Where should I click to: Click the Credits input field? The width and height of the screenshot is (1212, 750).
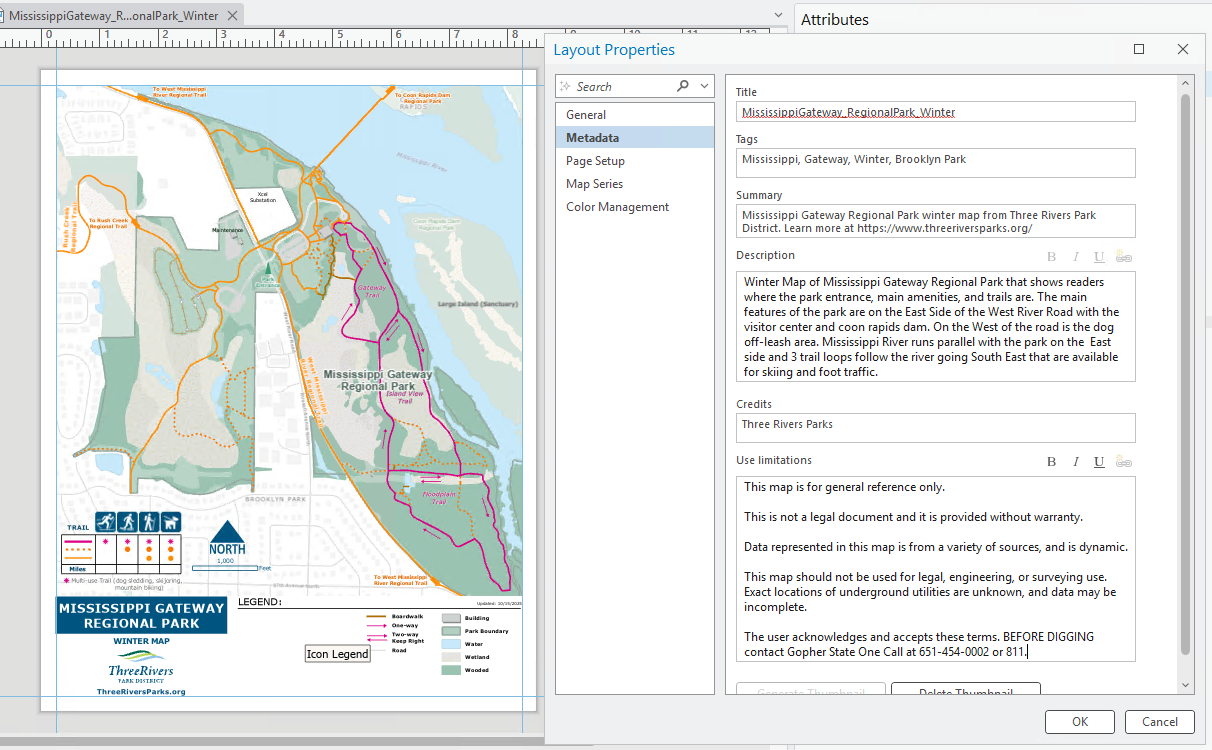935,428
